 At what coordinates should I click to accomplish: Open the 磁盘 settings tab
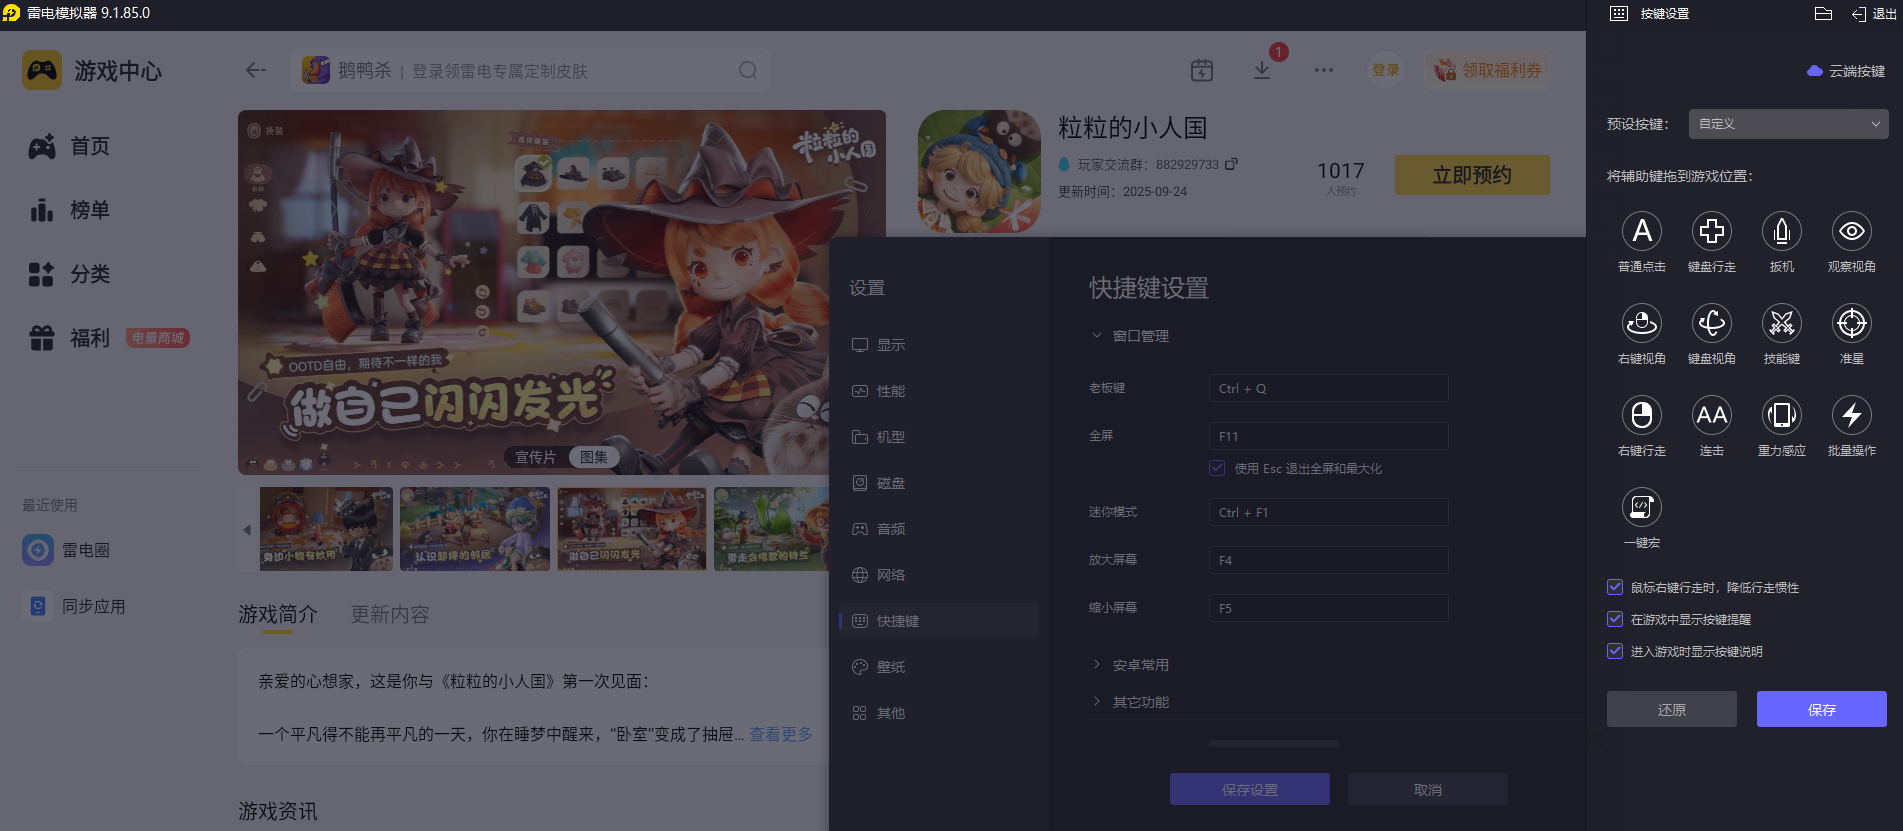point(939,483)
